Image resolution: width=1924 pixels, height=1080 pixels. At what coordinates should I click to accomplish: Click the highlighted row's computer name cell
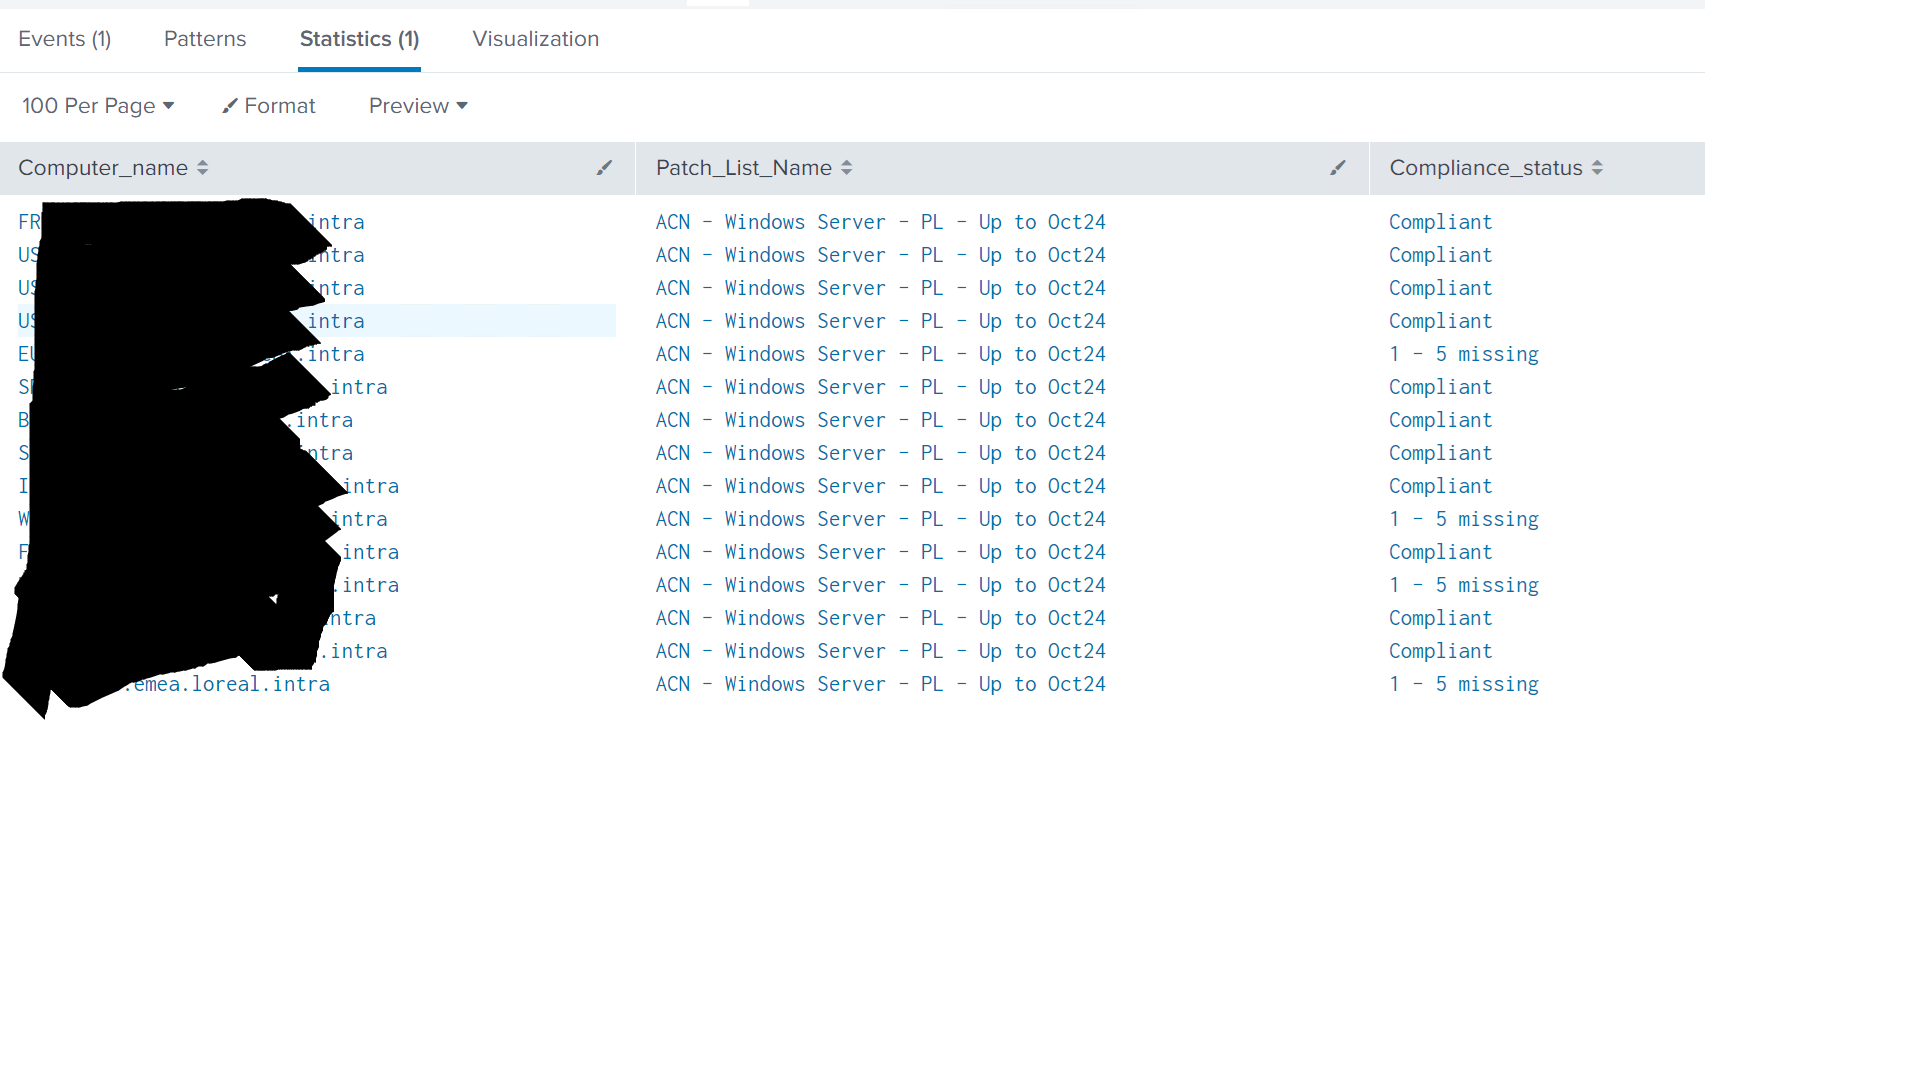[336, 321]
